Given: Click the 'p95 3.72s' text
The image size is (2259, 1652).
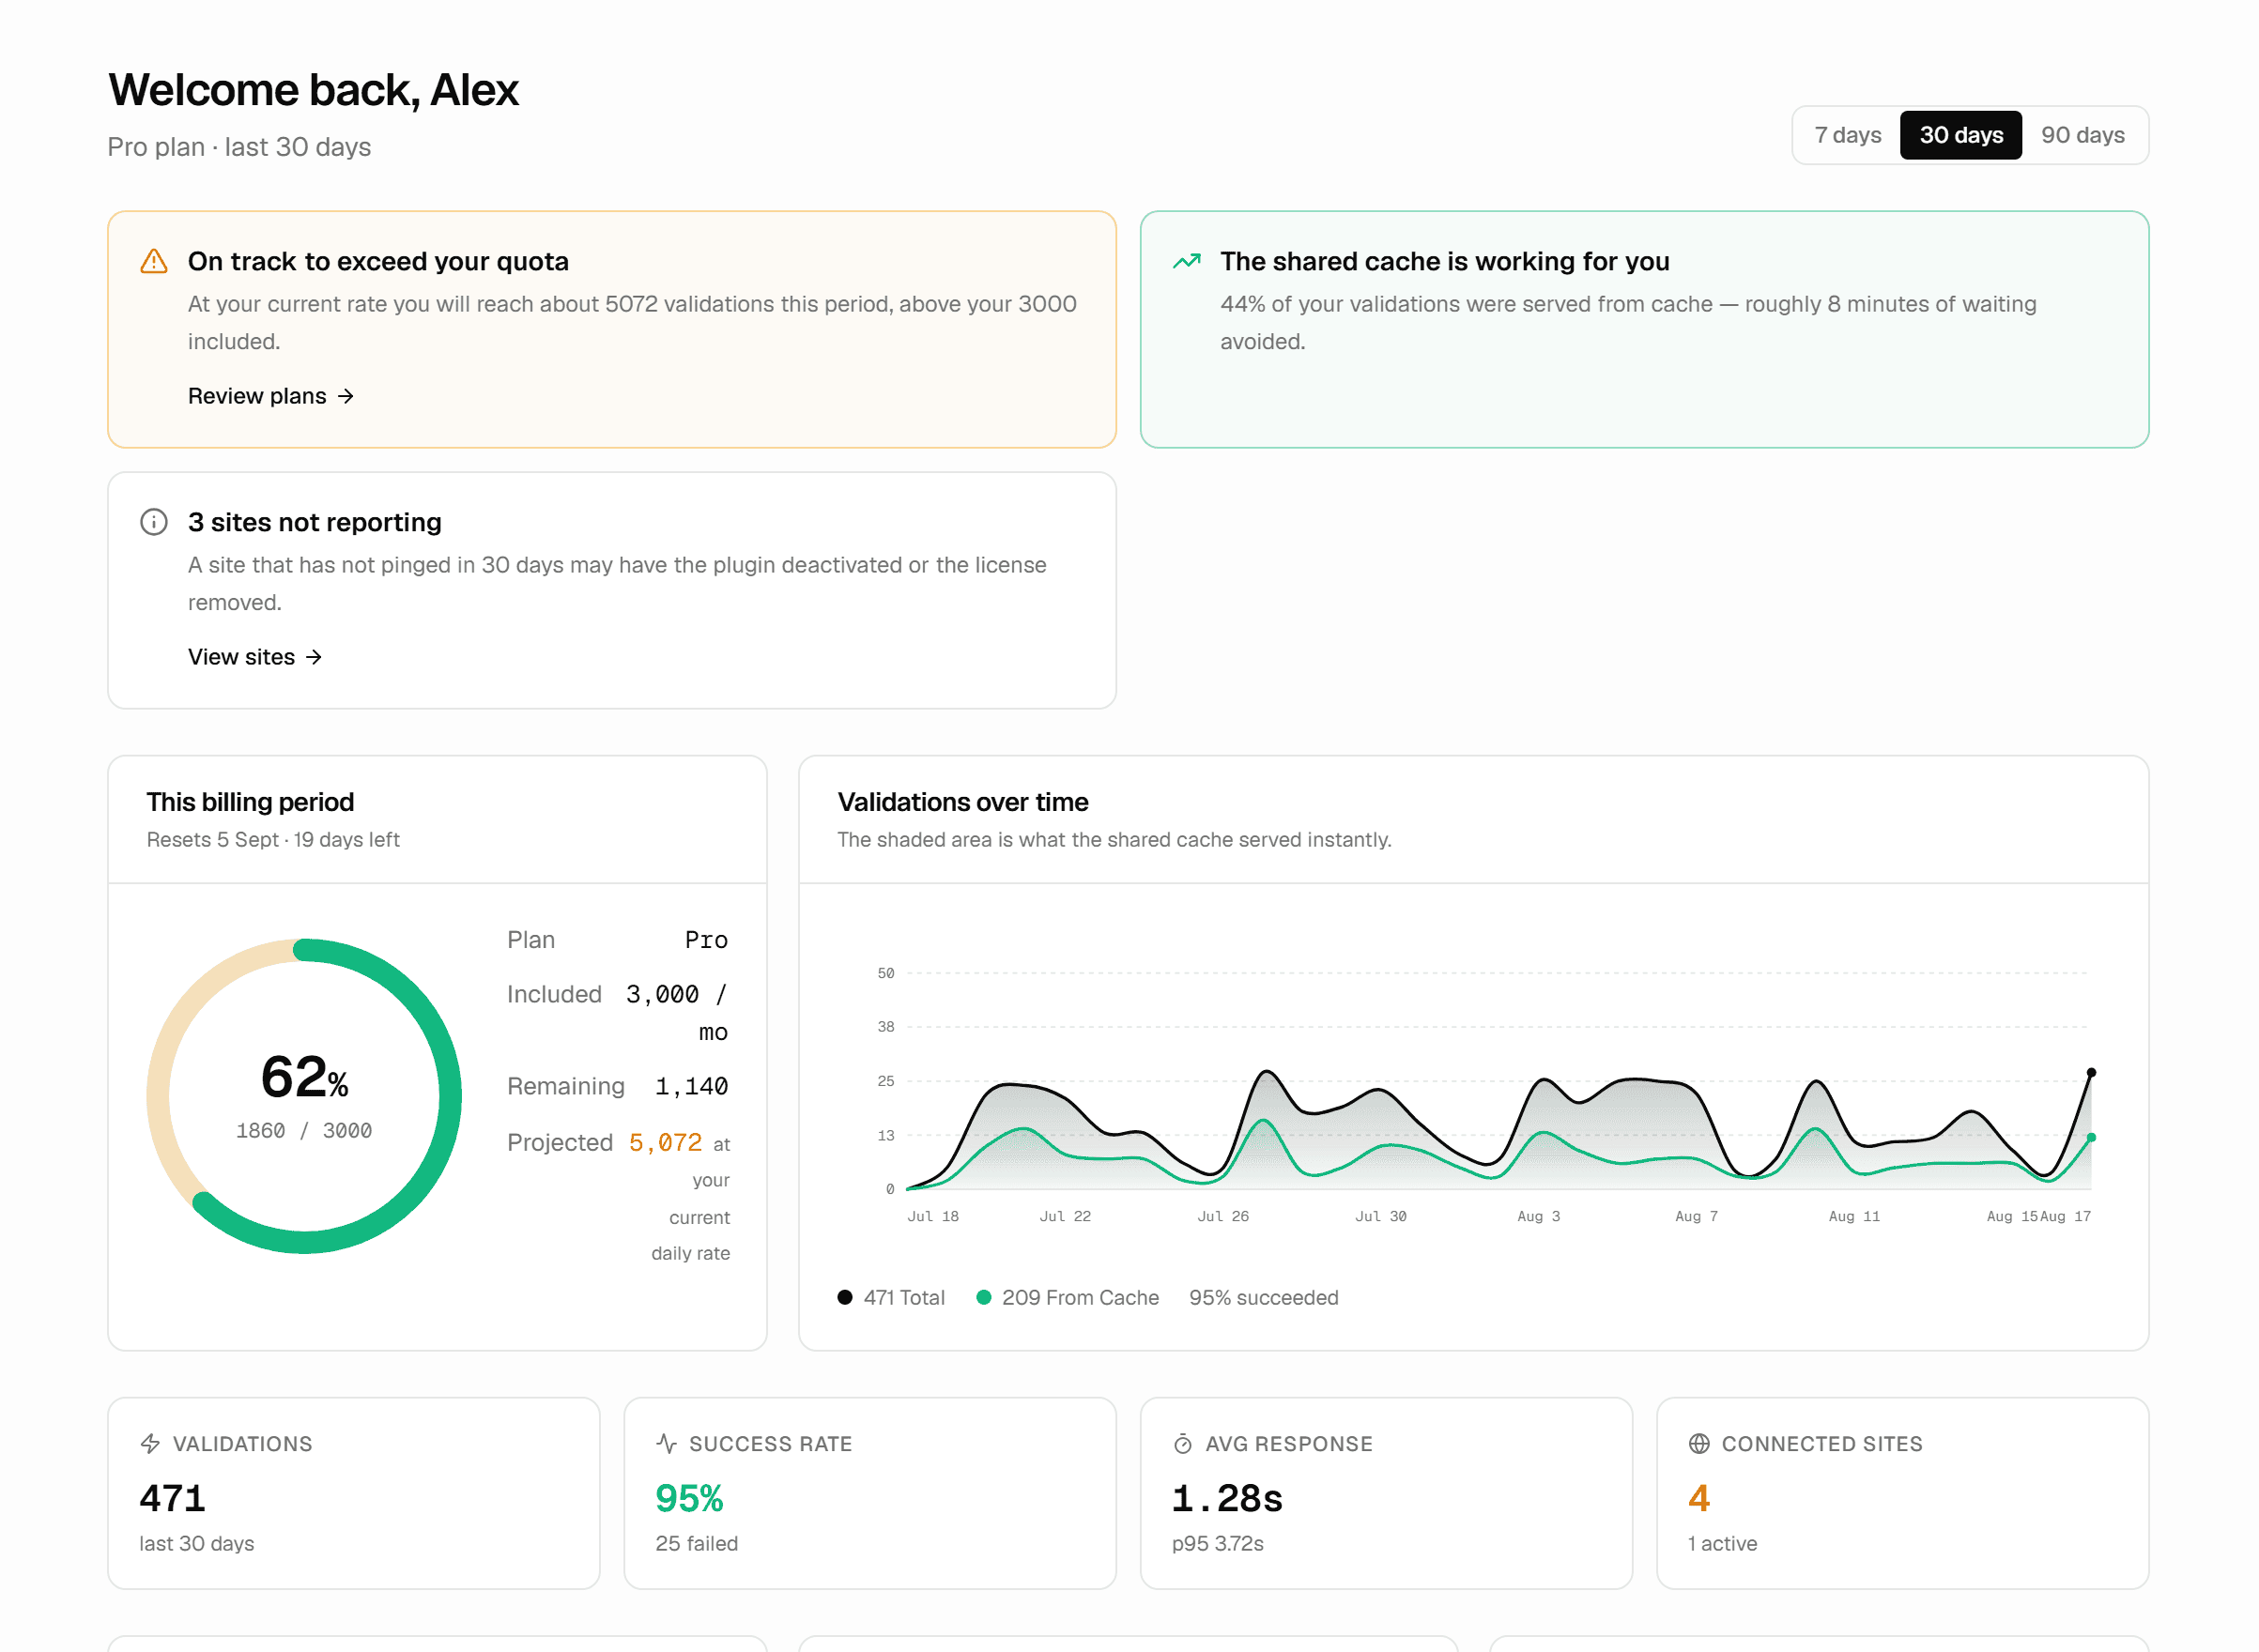Looking at the screenshot, I should [x=1218, y=1543].
